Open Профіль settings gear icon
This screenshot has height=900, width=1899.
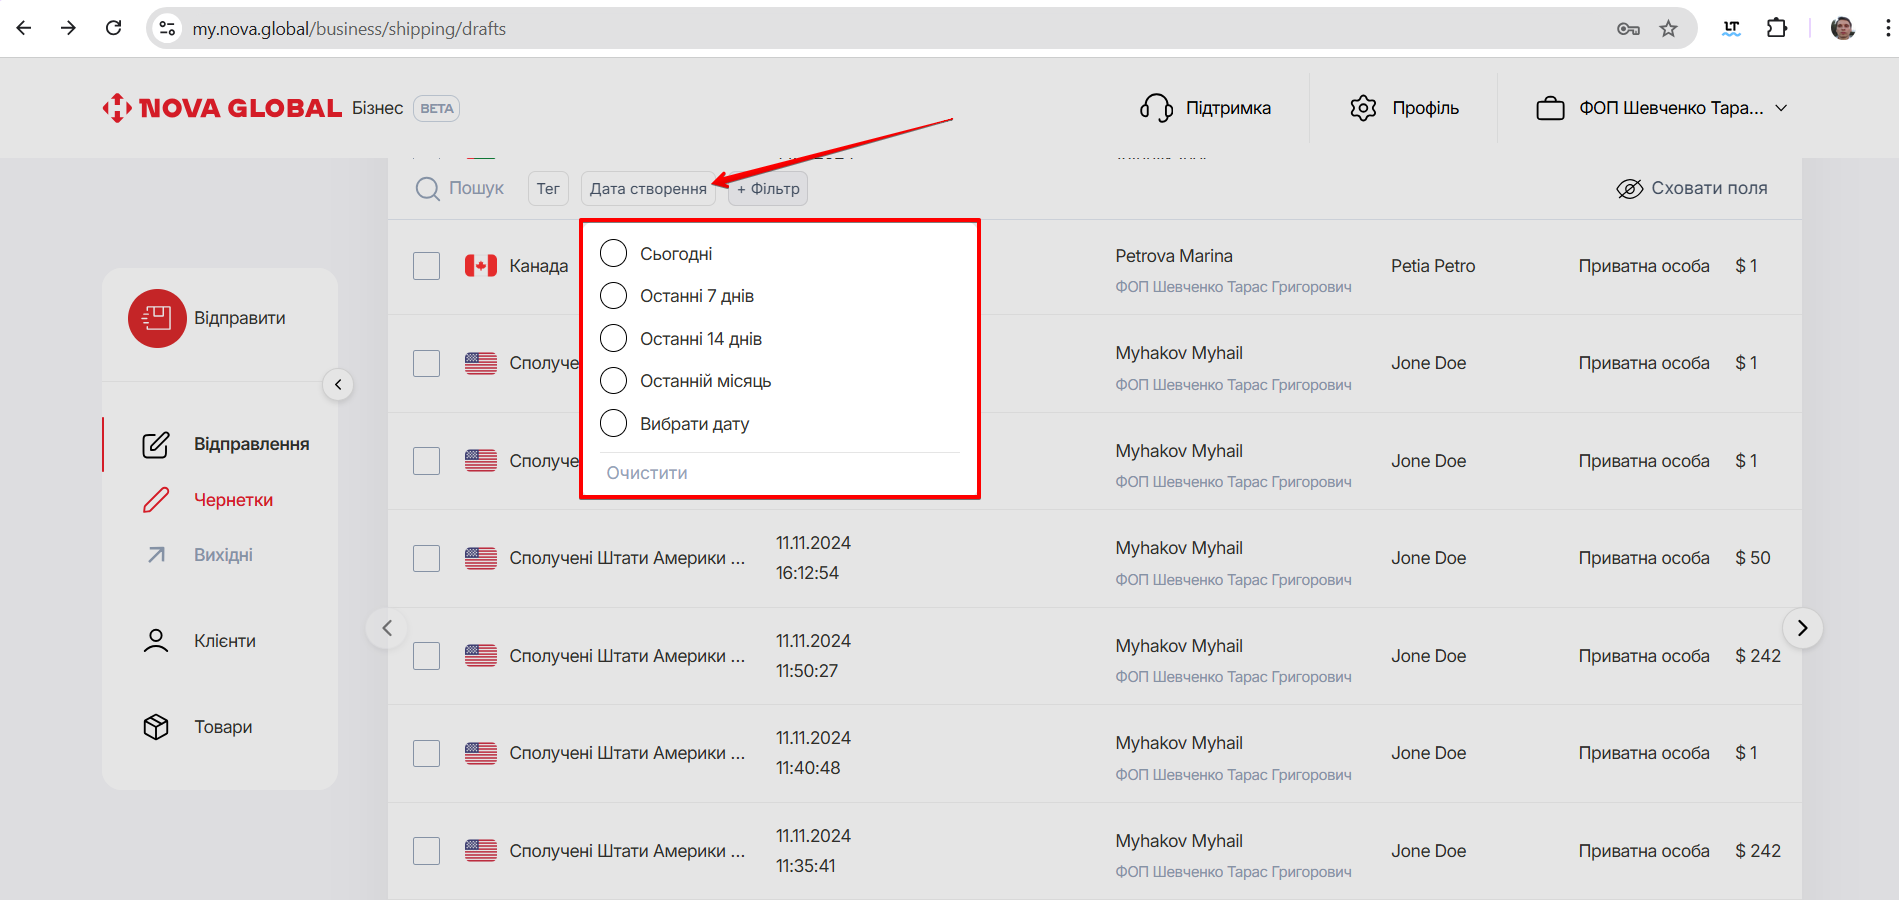point(1363,108)
